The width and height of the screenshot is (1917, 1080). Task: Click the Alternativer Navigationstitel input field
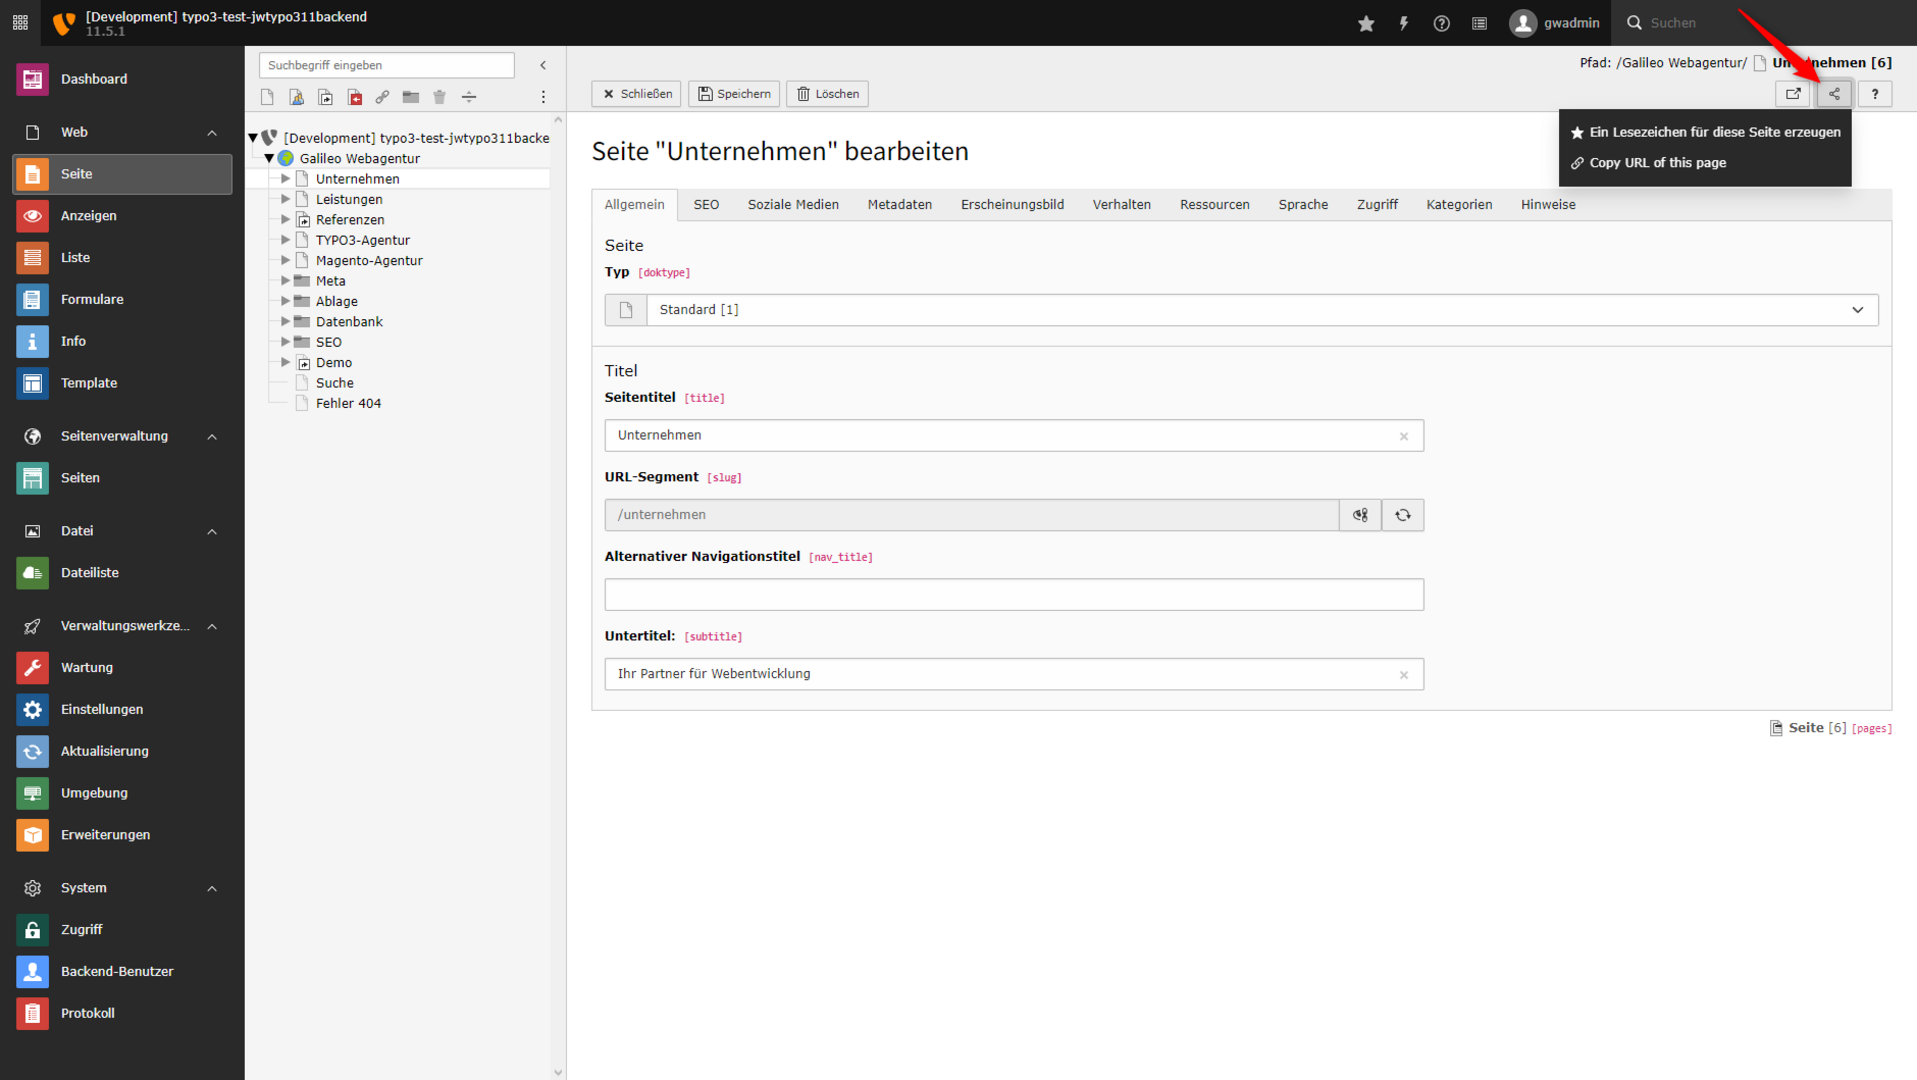coord(1013,595)
